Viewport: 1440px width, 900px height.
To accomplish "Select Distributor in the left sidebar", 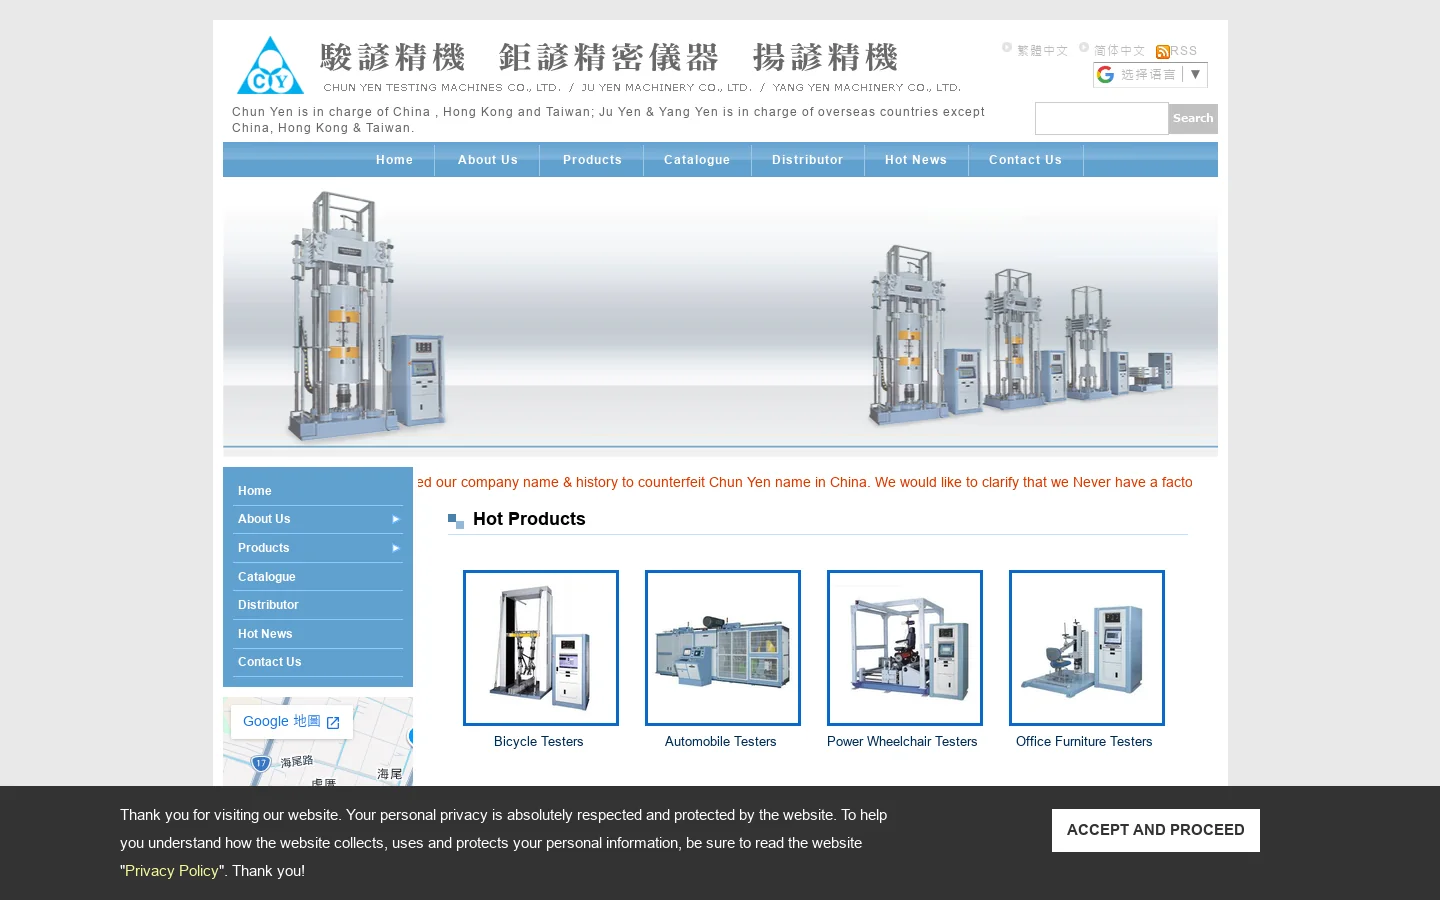I will 318,605.
